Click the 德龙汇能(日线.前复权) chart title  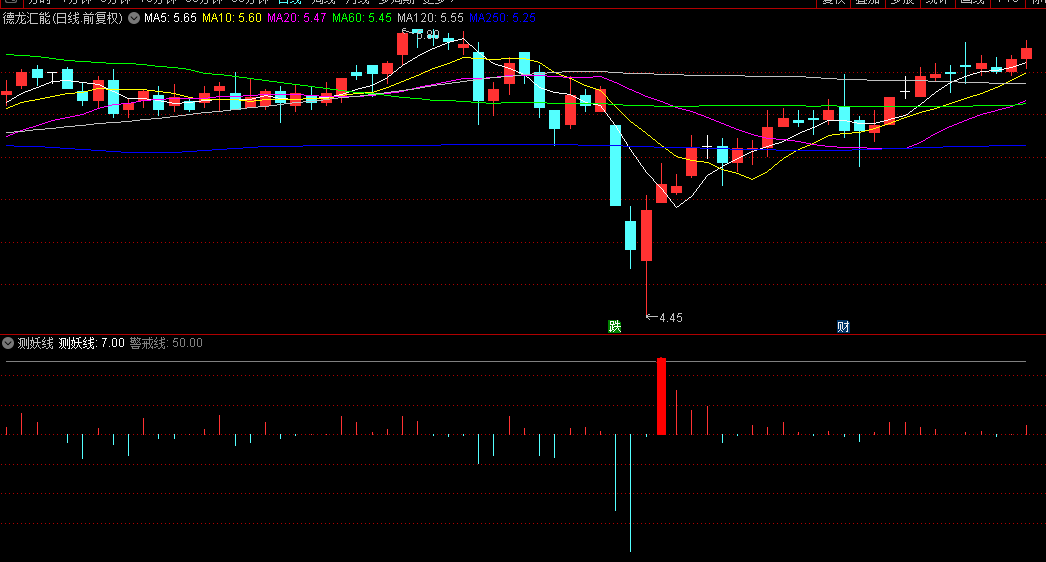coord(63,18)
